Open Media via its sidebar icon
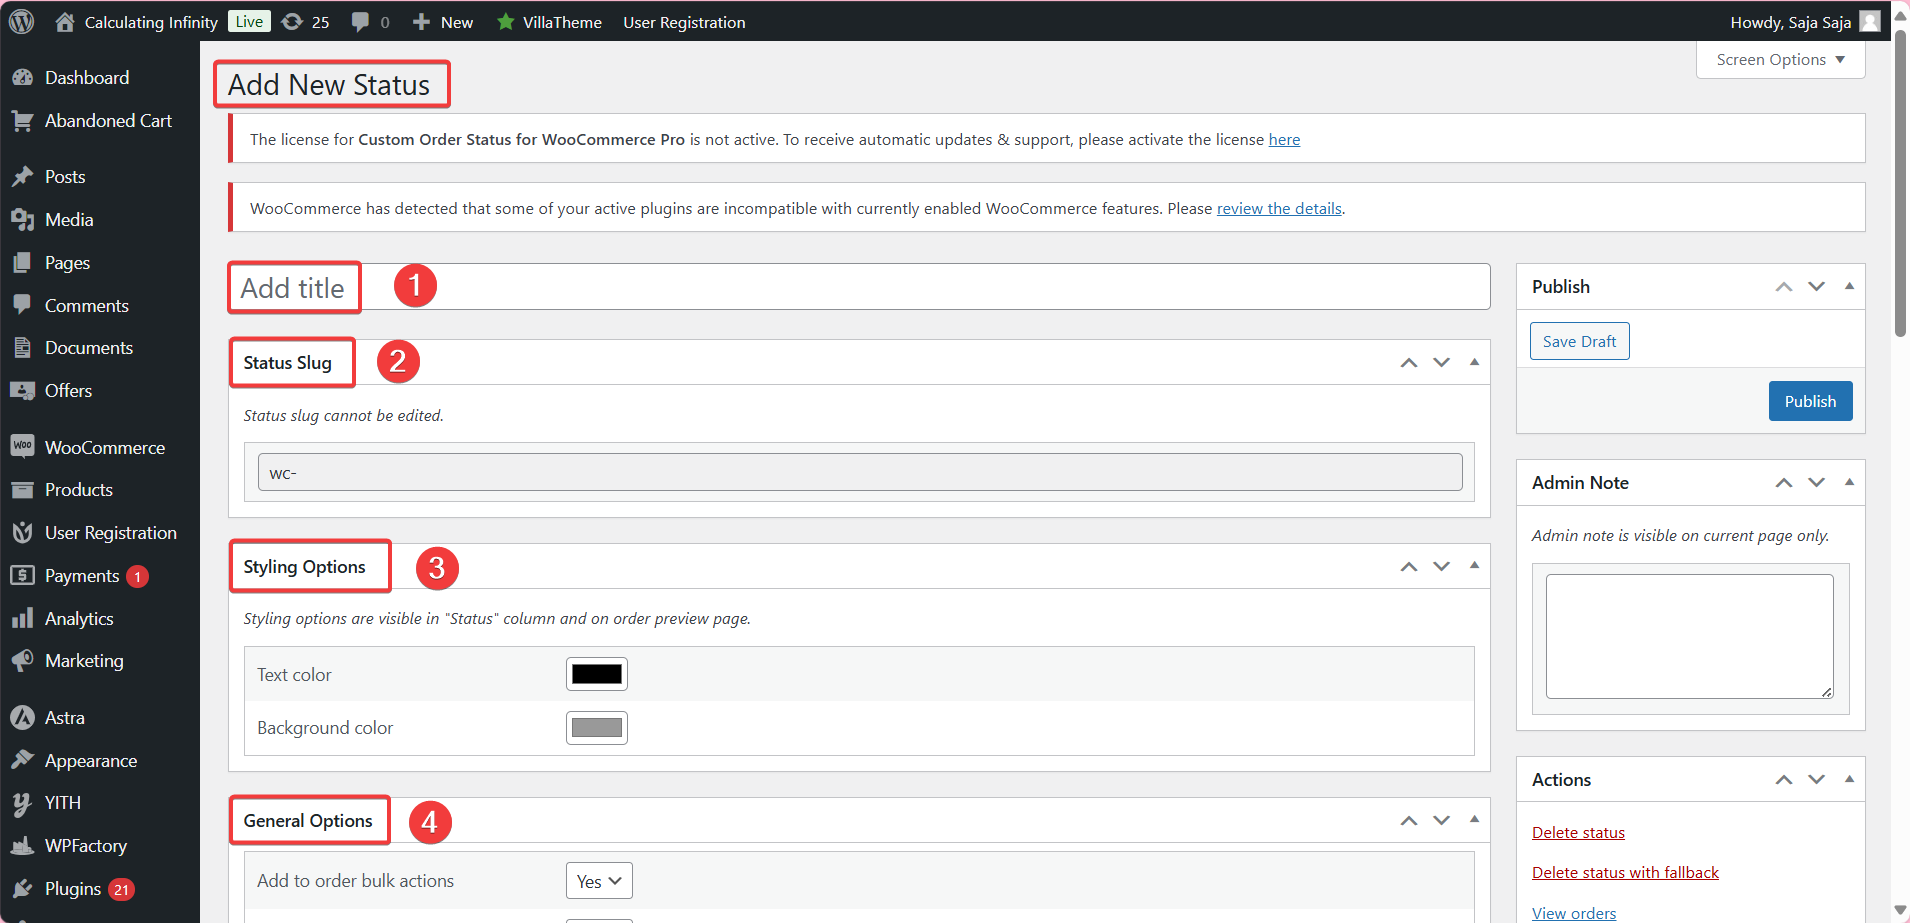This screenshot has height=923, width=1910. (23, 219)
